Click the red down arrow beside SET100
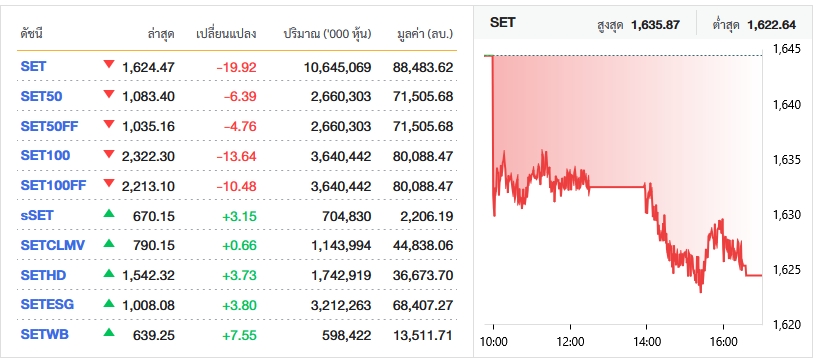Viewport: 818px width, 364px height. pyautogui.click(x=109, y=153)
